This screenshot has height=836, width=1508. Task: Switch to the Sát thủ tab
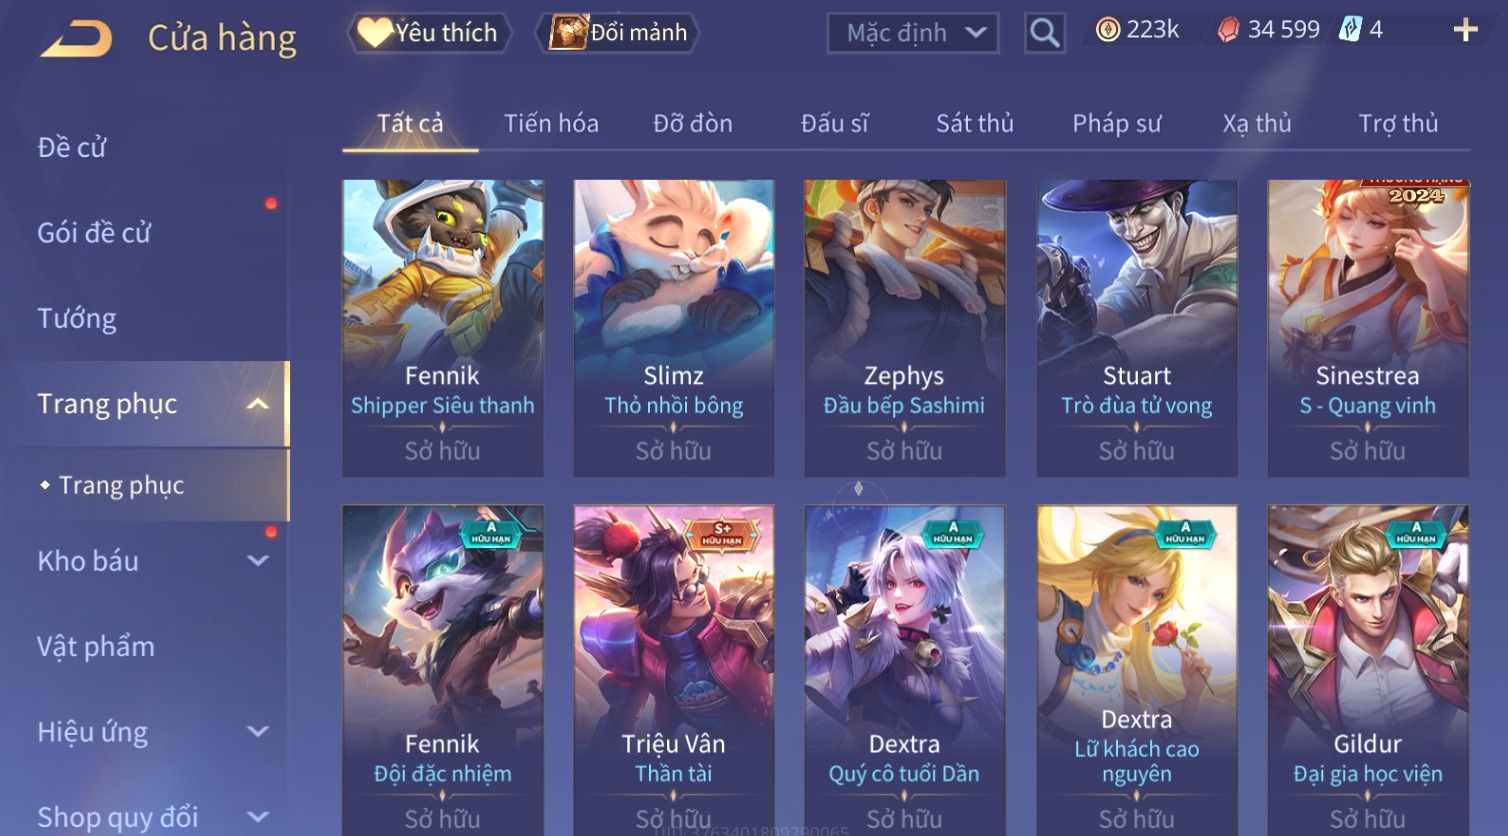point(975,123)
